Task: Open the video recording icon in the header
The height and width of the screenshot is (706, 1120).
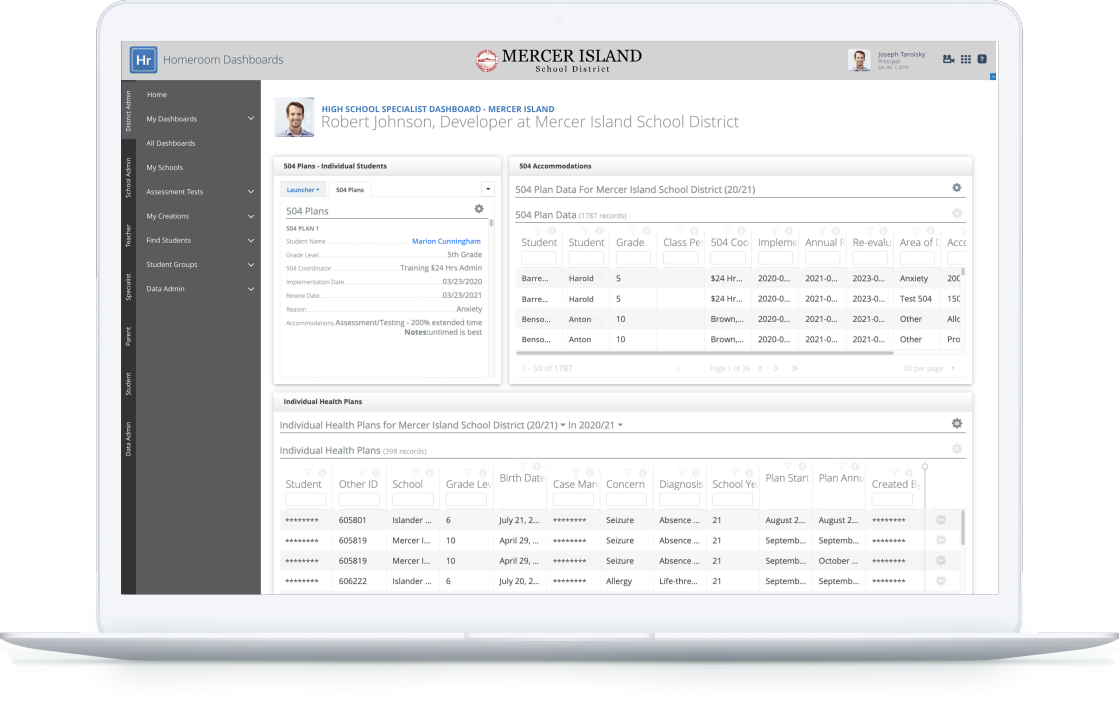Action: 948,59
